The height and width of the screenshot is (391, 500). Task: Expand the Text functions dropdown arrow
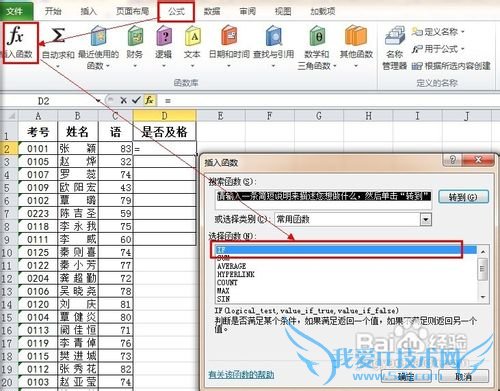click(x=192, y=66)
